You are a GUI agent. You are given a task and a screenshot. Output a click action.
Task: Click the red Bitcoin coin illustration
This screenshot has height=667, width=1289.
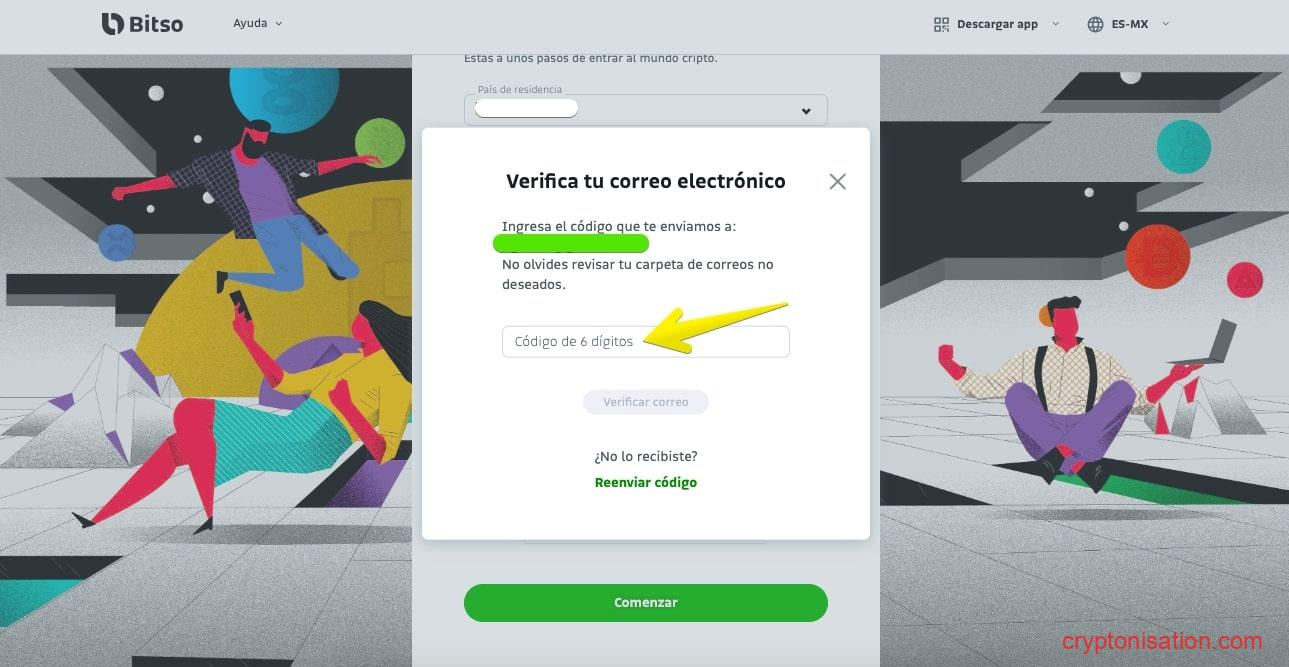tap(1157, 257)
